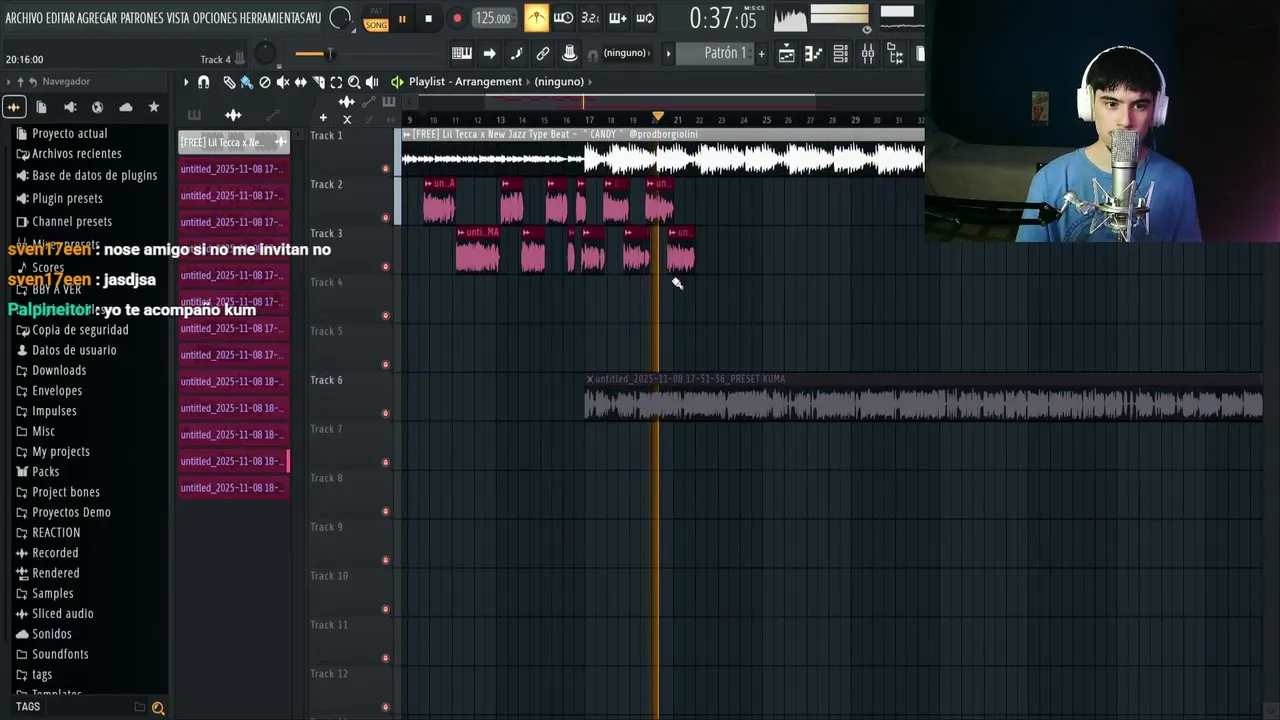Open the VISTA menu

[x=178, y=18]
